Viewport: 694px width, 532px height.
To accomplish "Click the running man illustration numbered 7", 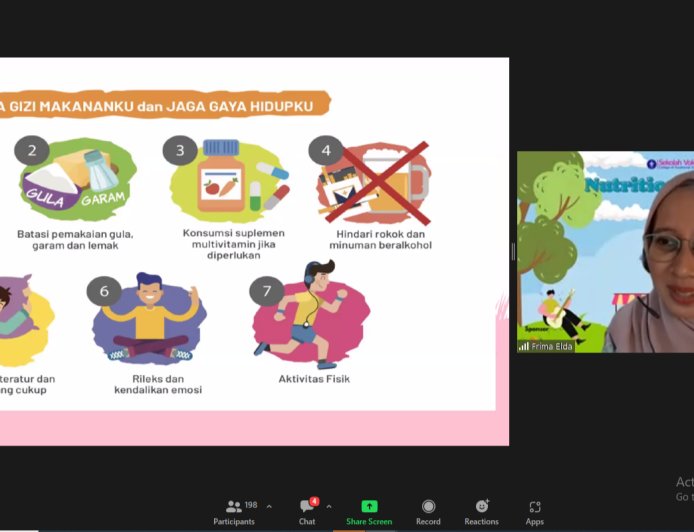I will click(x=310, y=315).
